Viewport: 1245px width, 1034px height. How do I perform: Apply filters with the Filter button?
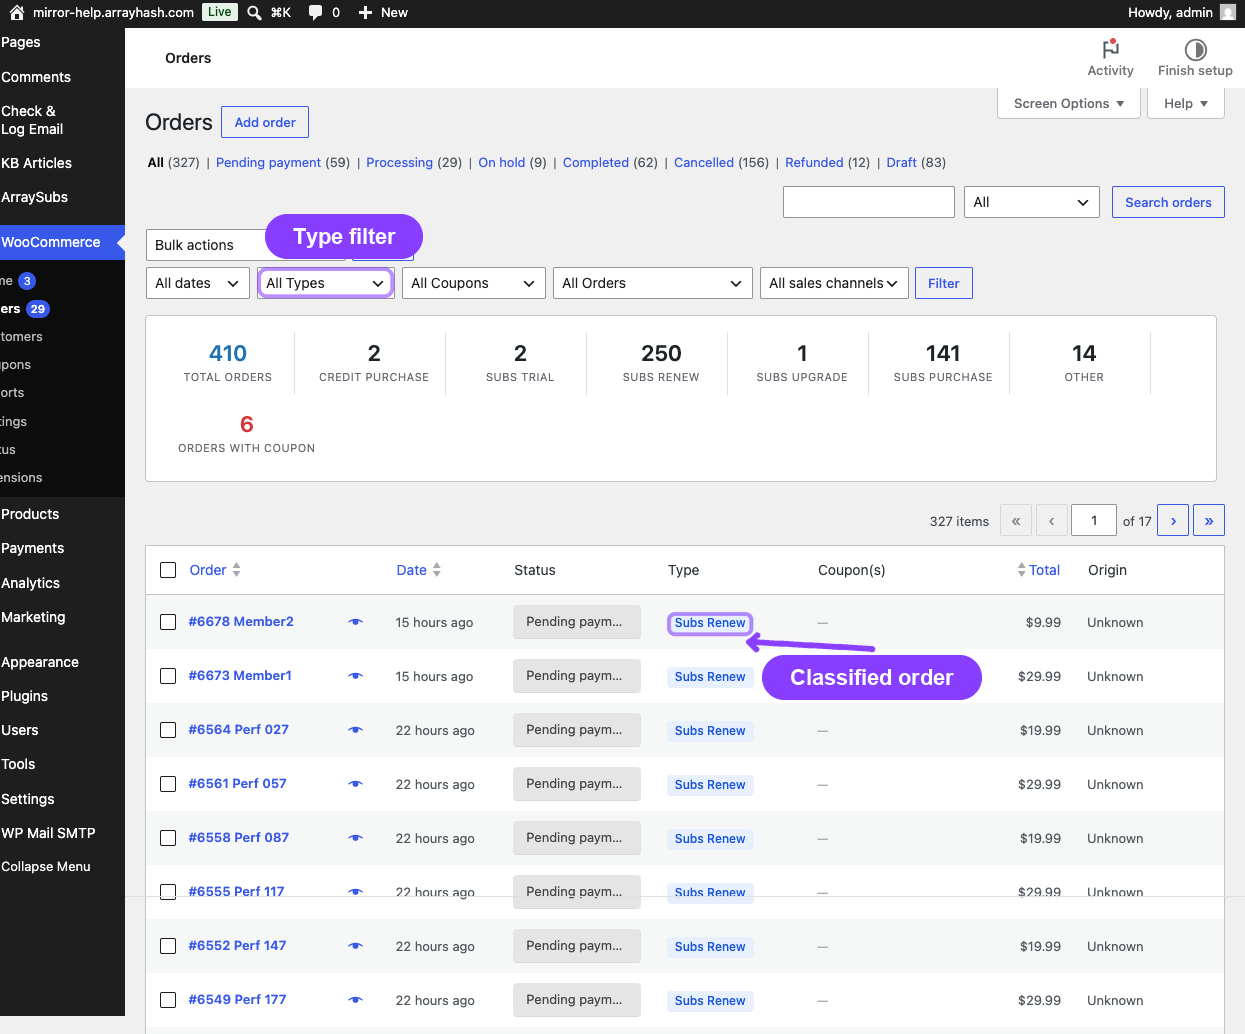click(x=944, y=283)
